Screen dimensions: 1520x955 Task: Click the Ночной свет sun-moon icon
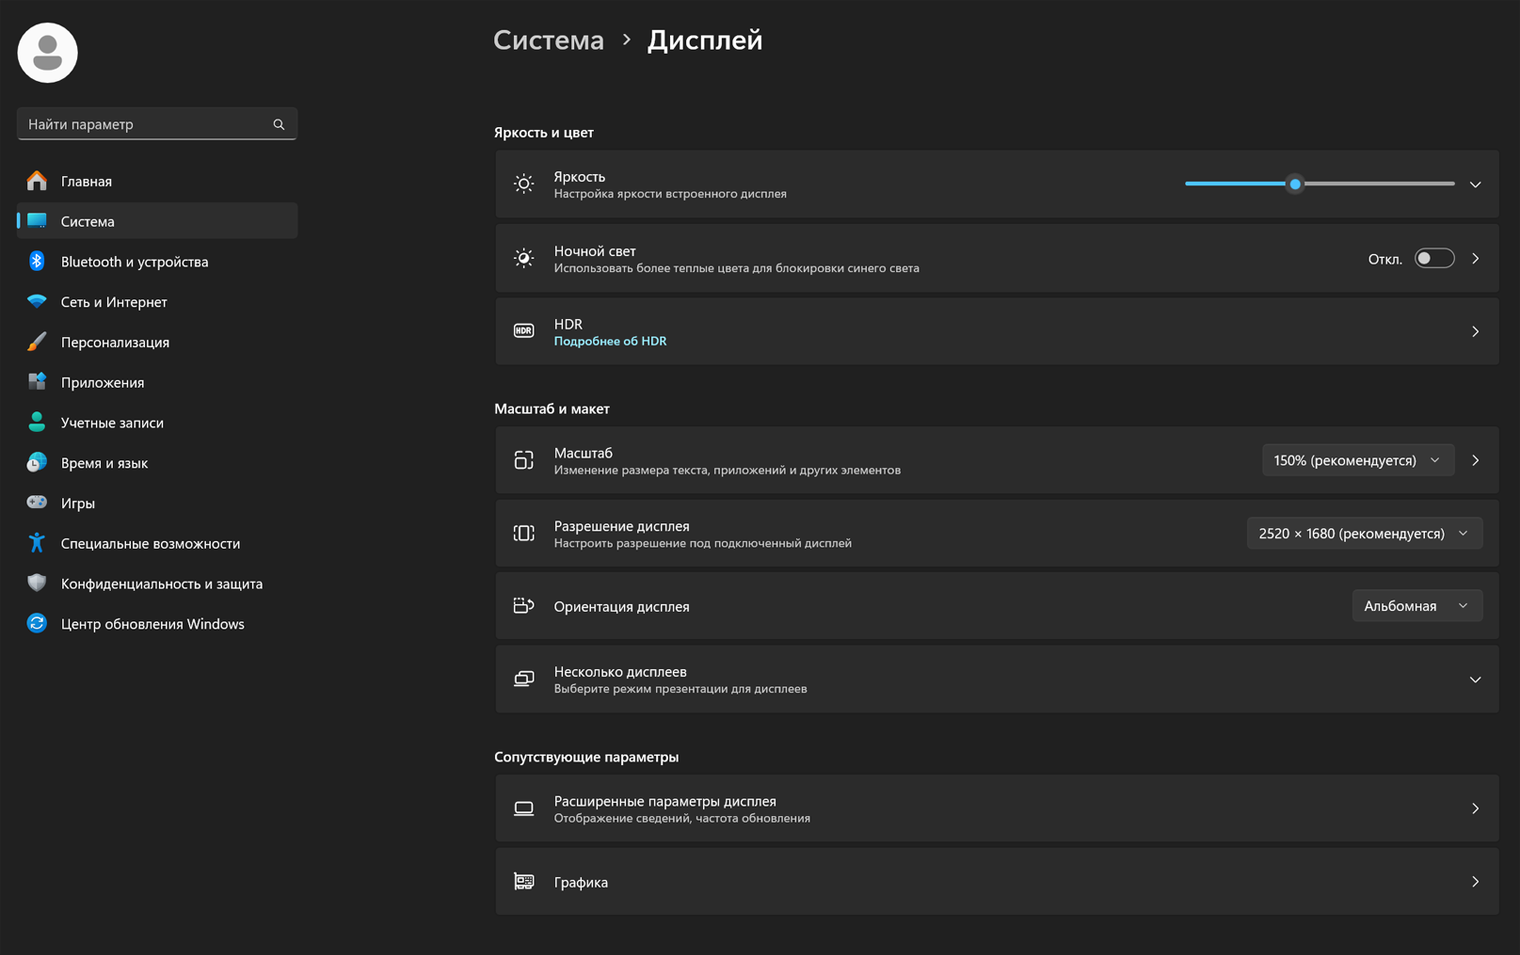(524, 258)
